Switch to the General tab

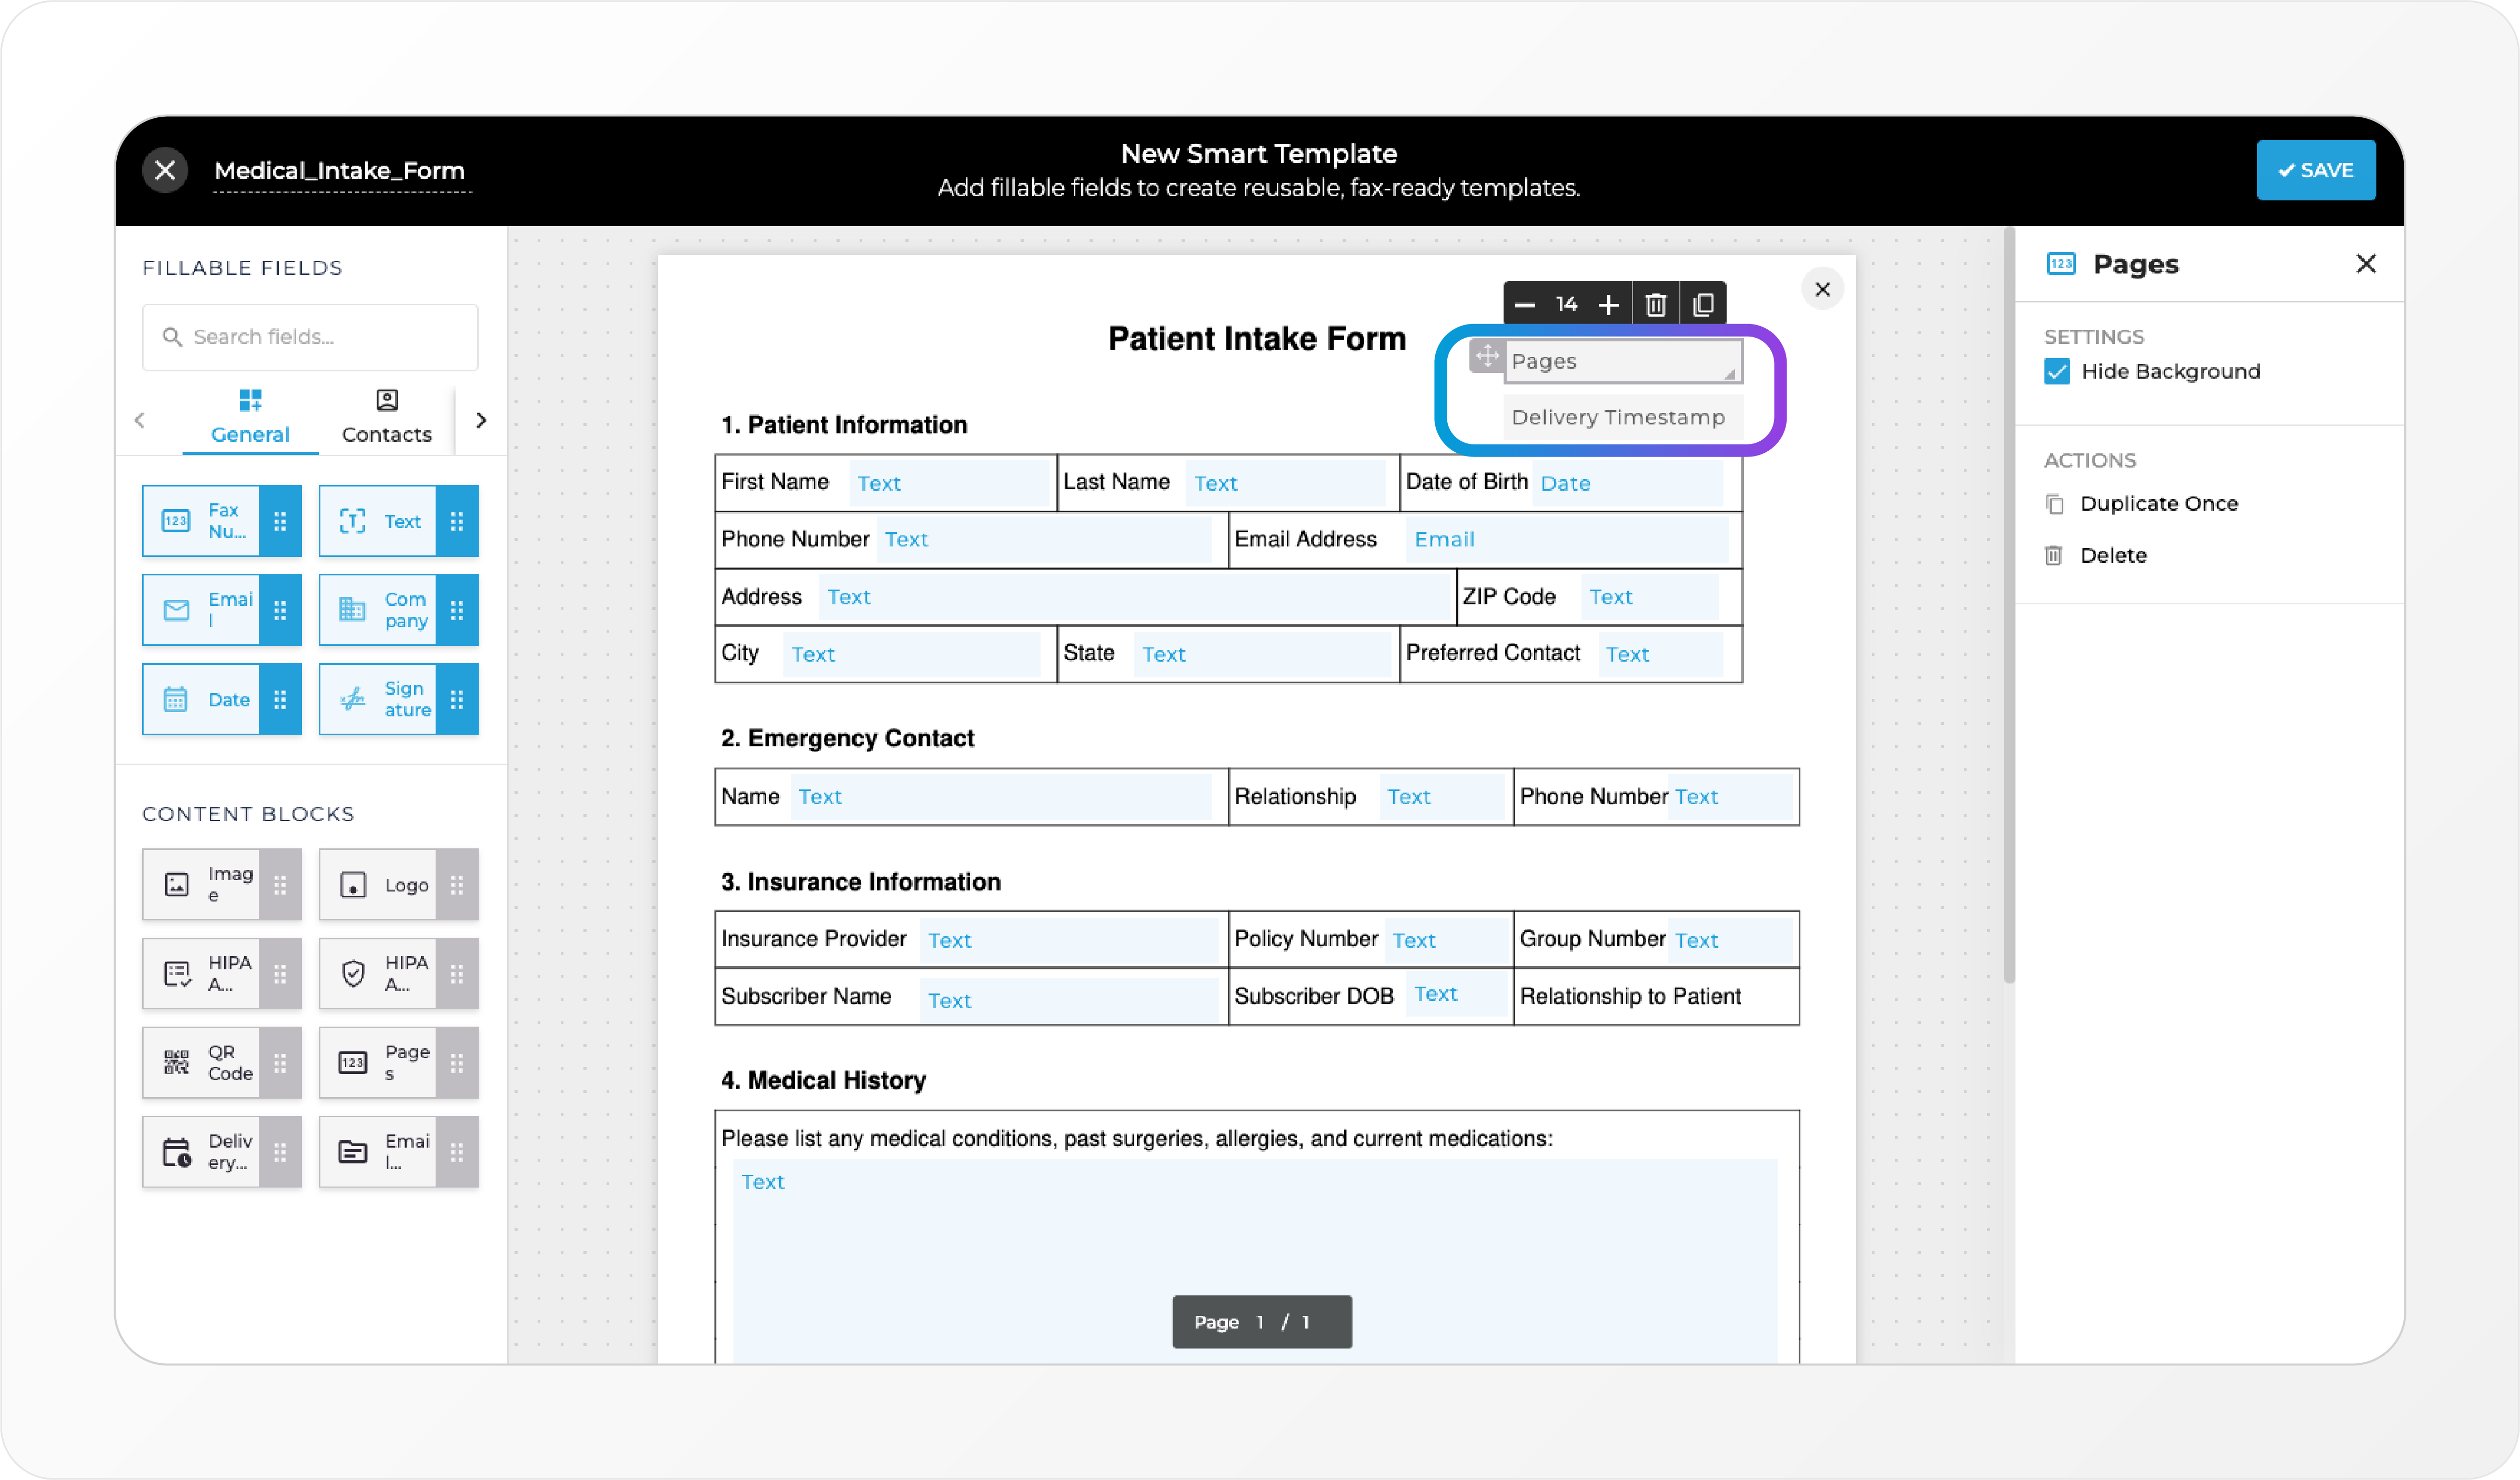pos(250,417)
